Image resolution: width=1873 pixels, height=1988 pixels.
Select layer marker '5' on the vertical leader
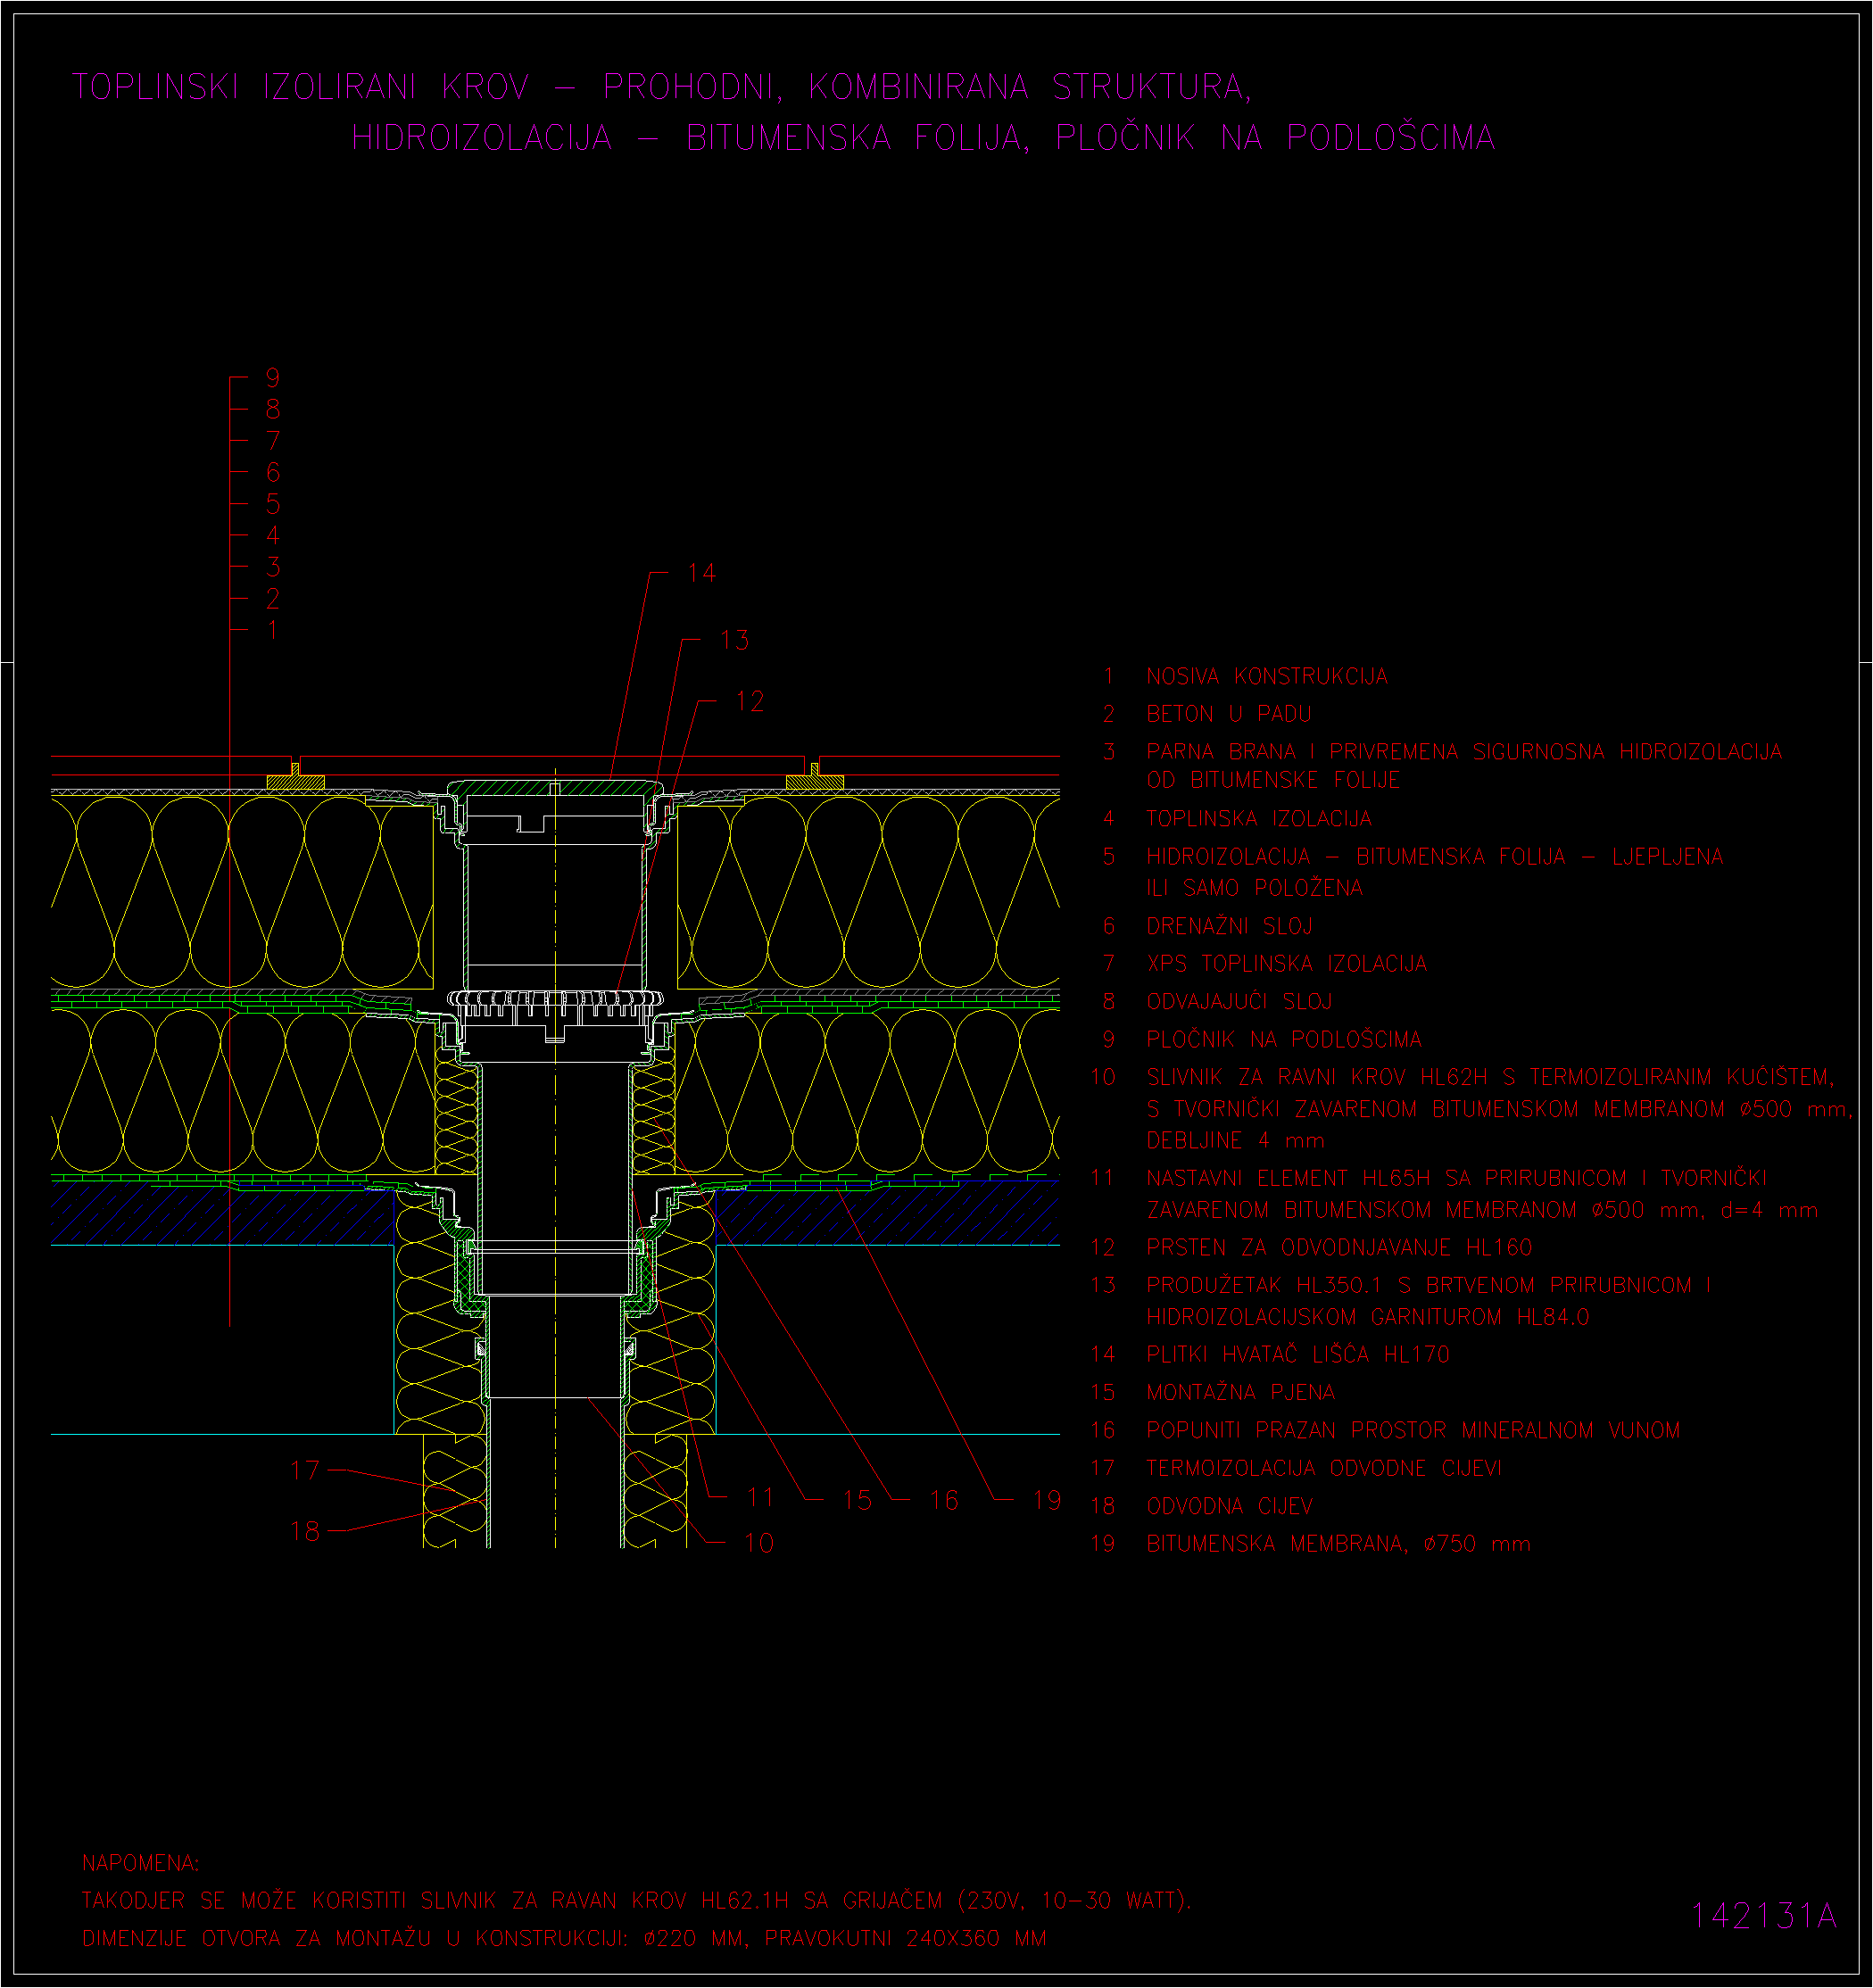pyautogui.click(x=273, y=504)
